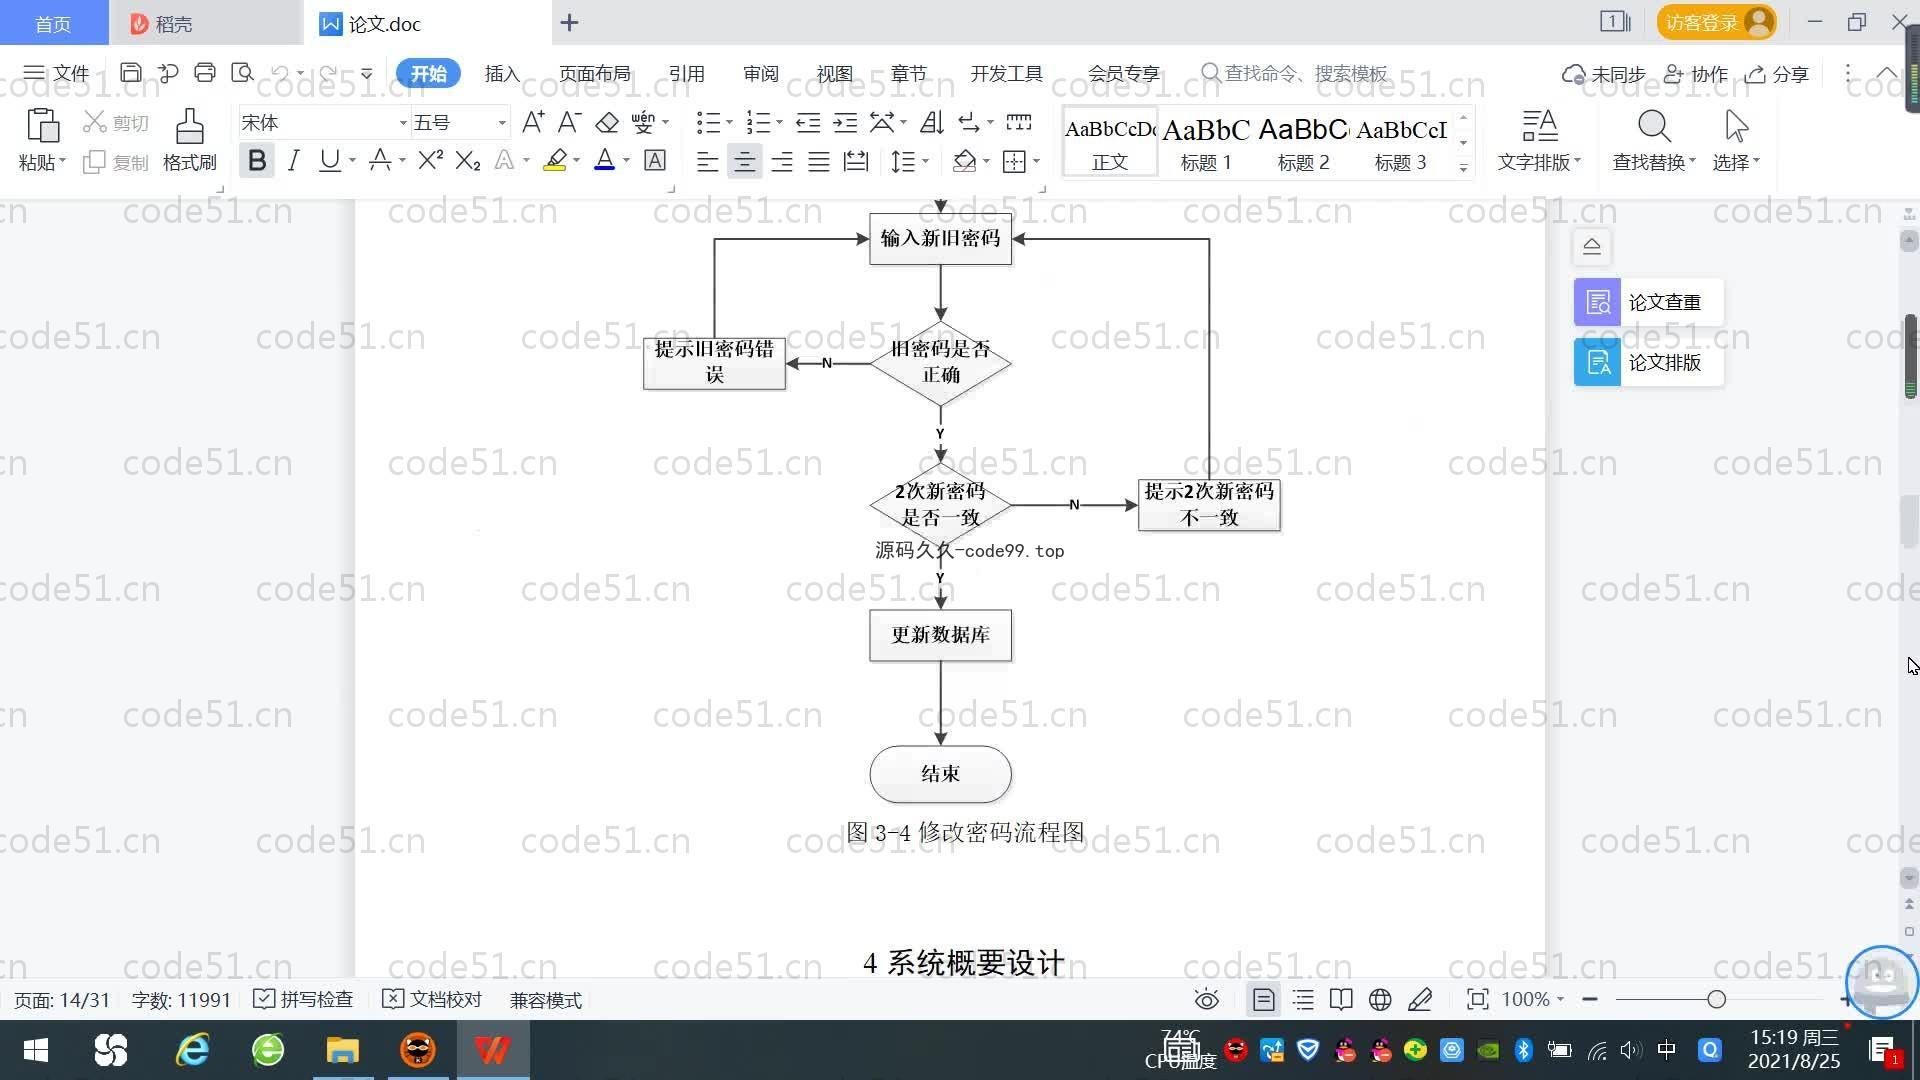This screenshot has height=1080, width=1920.
Task: Click the fullscreen fit icon in status bar
Action: pos(1477,999)
